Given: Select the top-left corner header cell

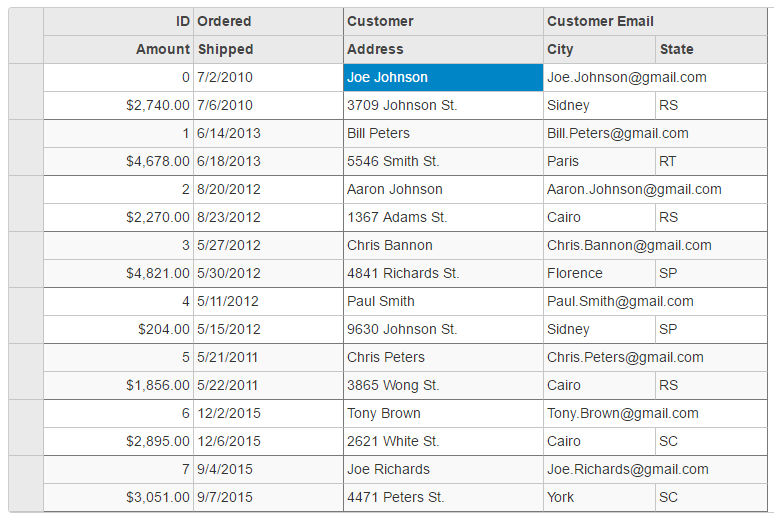Looking at the screenshot, I should pos(25,35).
